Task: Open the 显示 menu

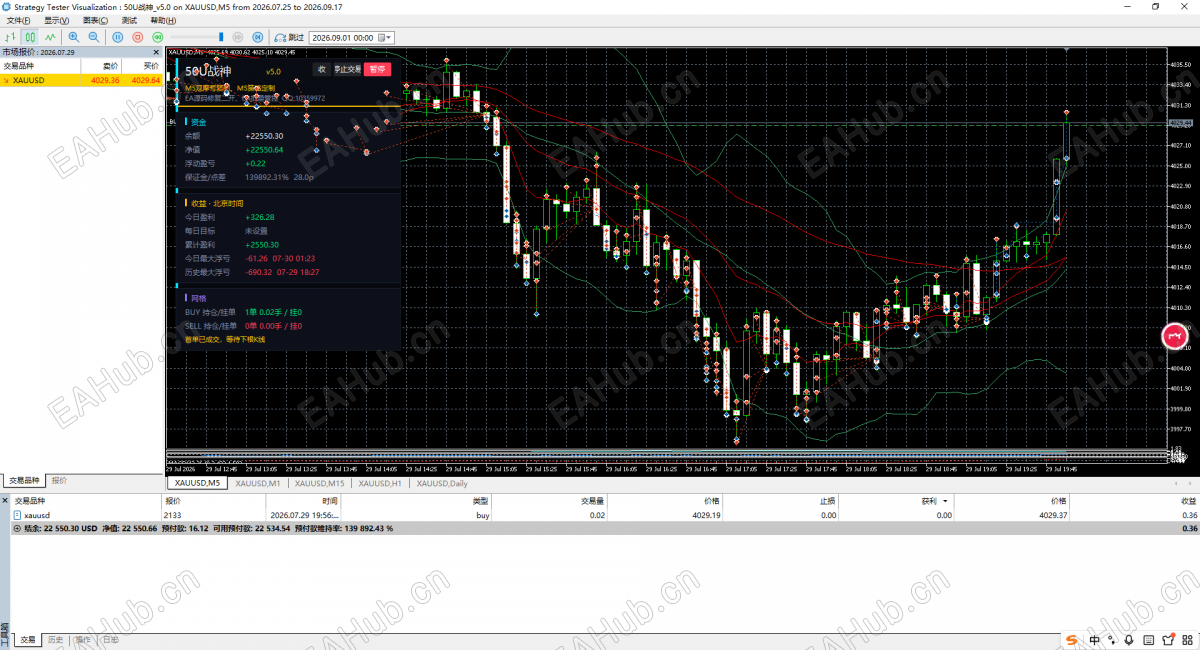Action: click(56, 20)
